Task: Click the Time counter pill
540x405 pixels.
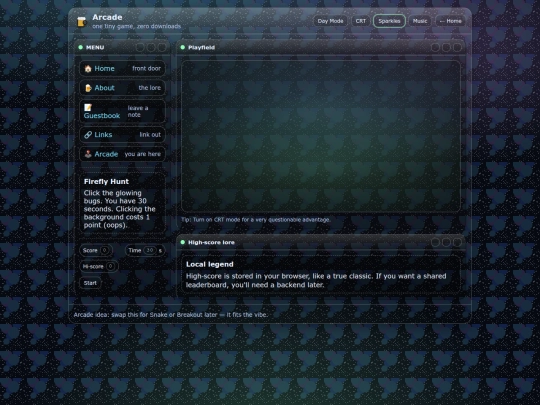Action: (x=145, y=250)
